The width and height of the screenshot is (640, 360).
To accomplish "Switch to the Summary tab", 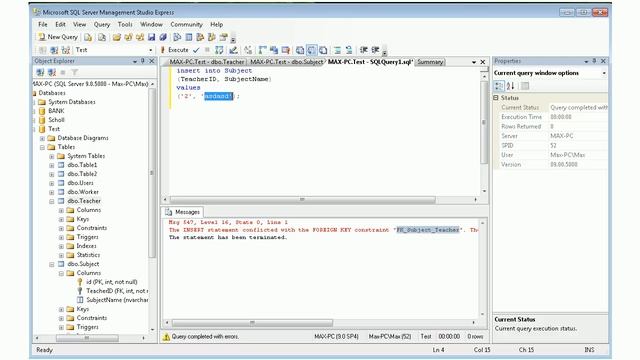I will [x=430, y=62].
